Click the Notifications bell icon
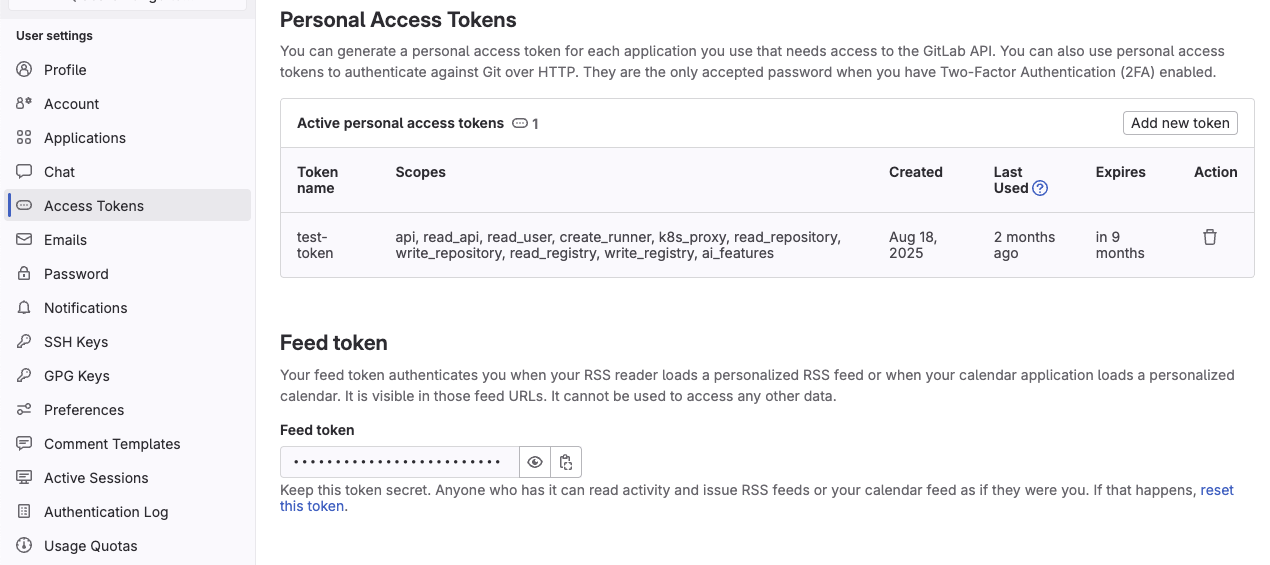1270x565 pixels. (x=24, y=308)
